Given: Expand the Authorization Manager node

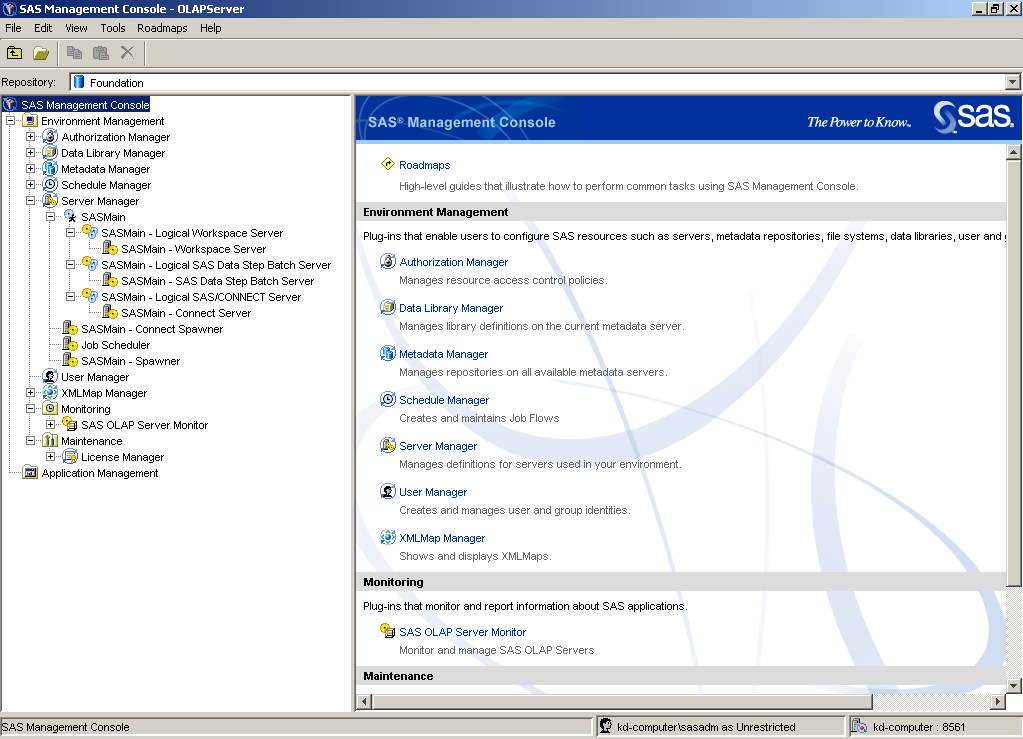Looking at the screenshot, I should point(30,137).
